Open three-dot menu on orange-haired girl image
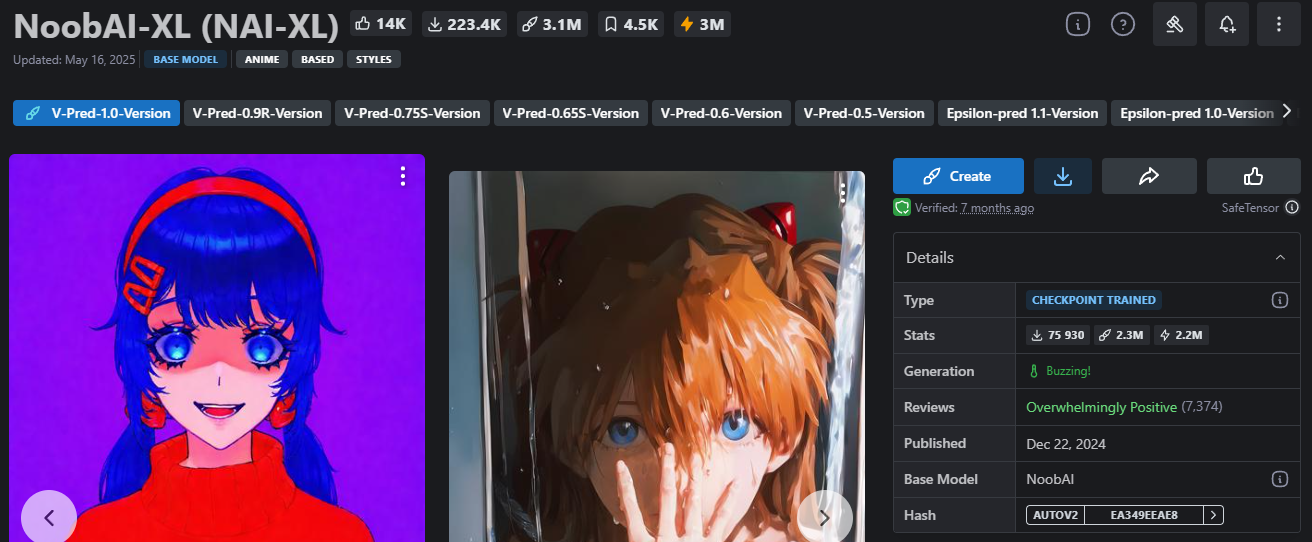Viewport: 1312px width, 542px height. point(845,192)
